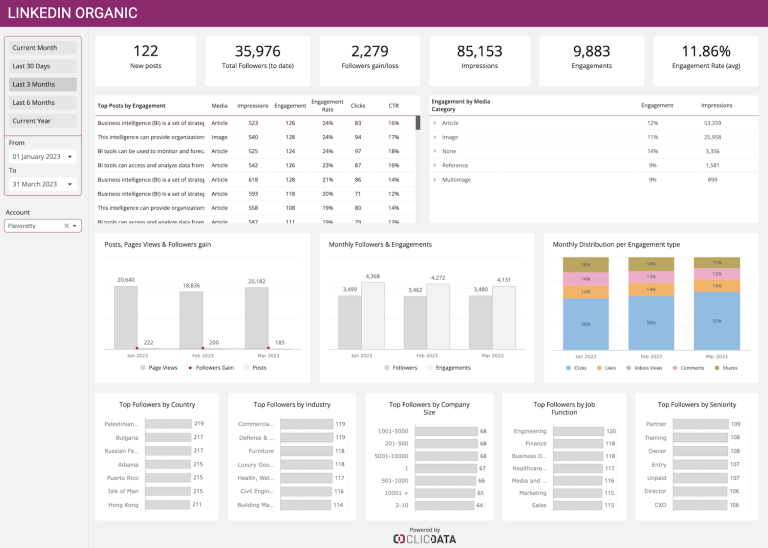This screenshot has height=548, width=768.
Task: Toggle Engagements legend marker in monthly chart
Action: (x=432, y=367)
